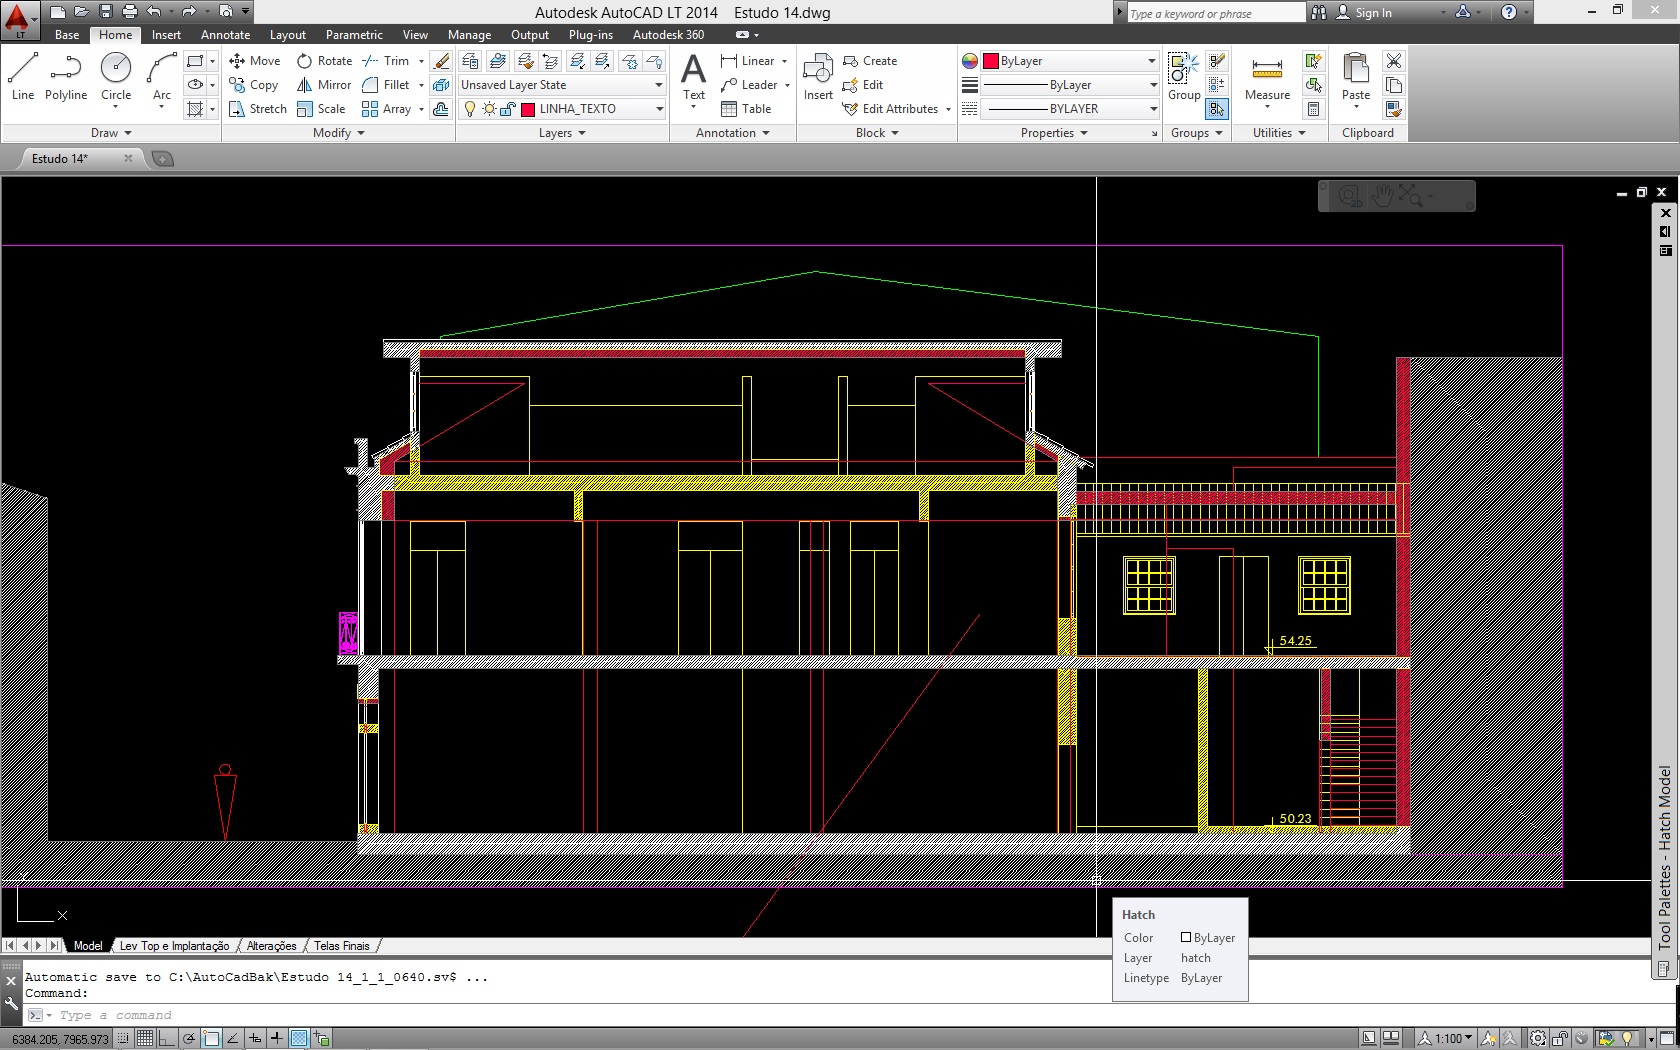Activate the Array command

pyautogui.click(x=387, y=109)
